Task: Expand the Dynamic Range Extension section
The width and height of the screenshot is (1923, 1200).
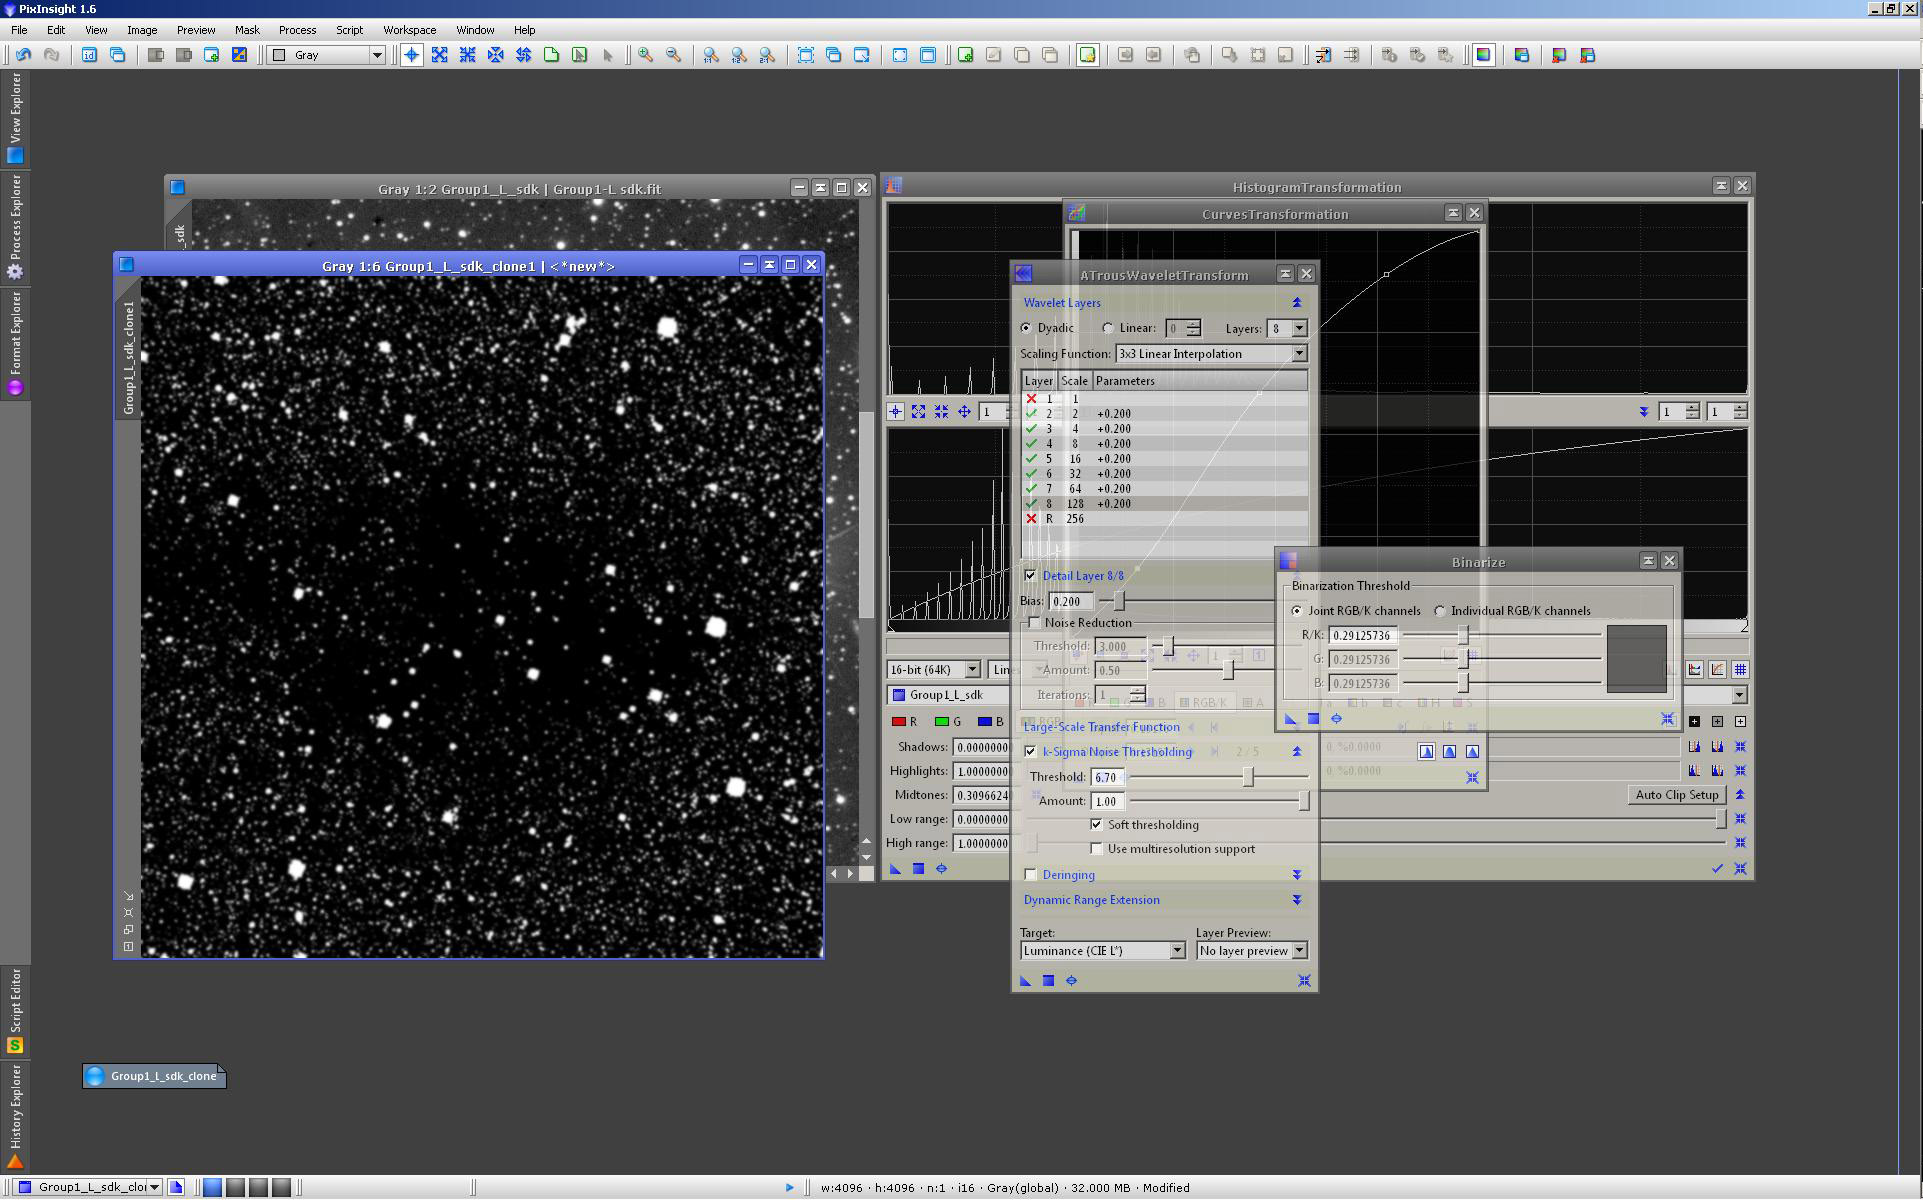Action: point(1297,900)
